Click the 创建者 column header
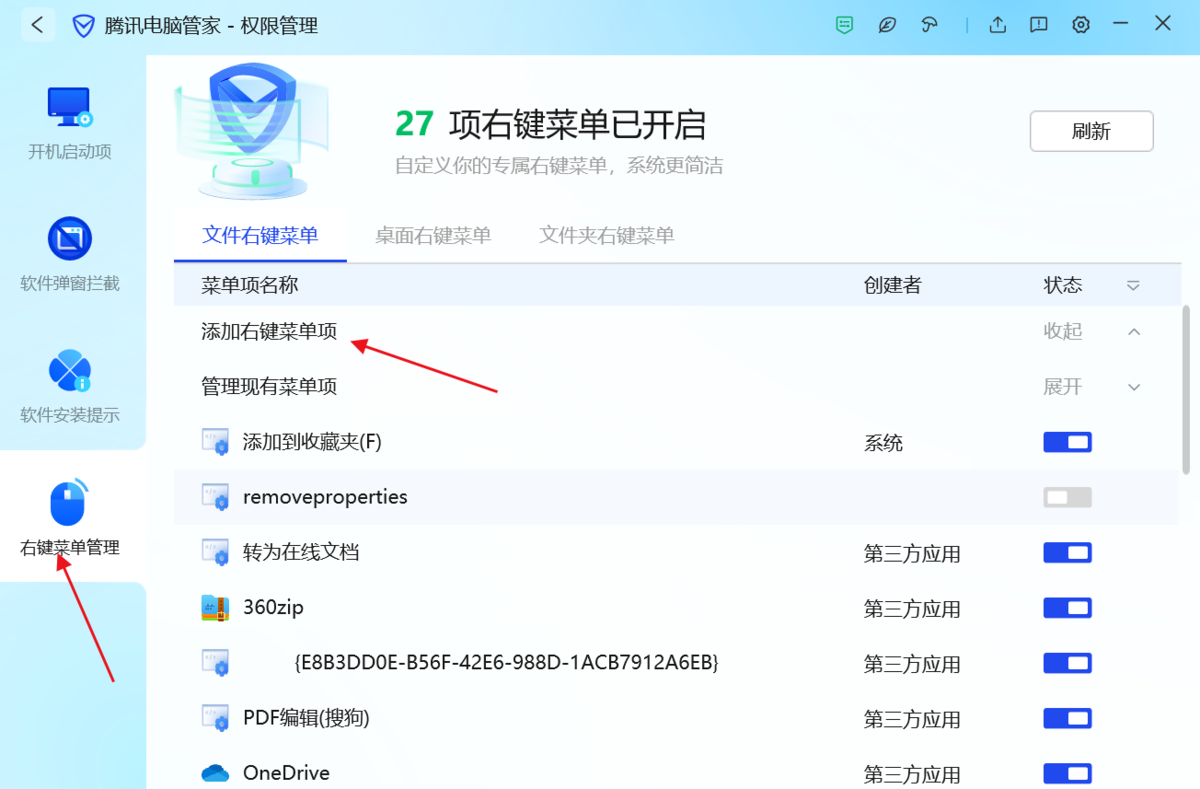The height and width of the screenshot is (789, 1200). pyautogui.click(x=892, y=286)
